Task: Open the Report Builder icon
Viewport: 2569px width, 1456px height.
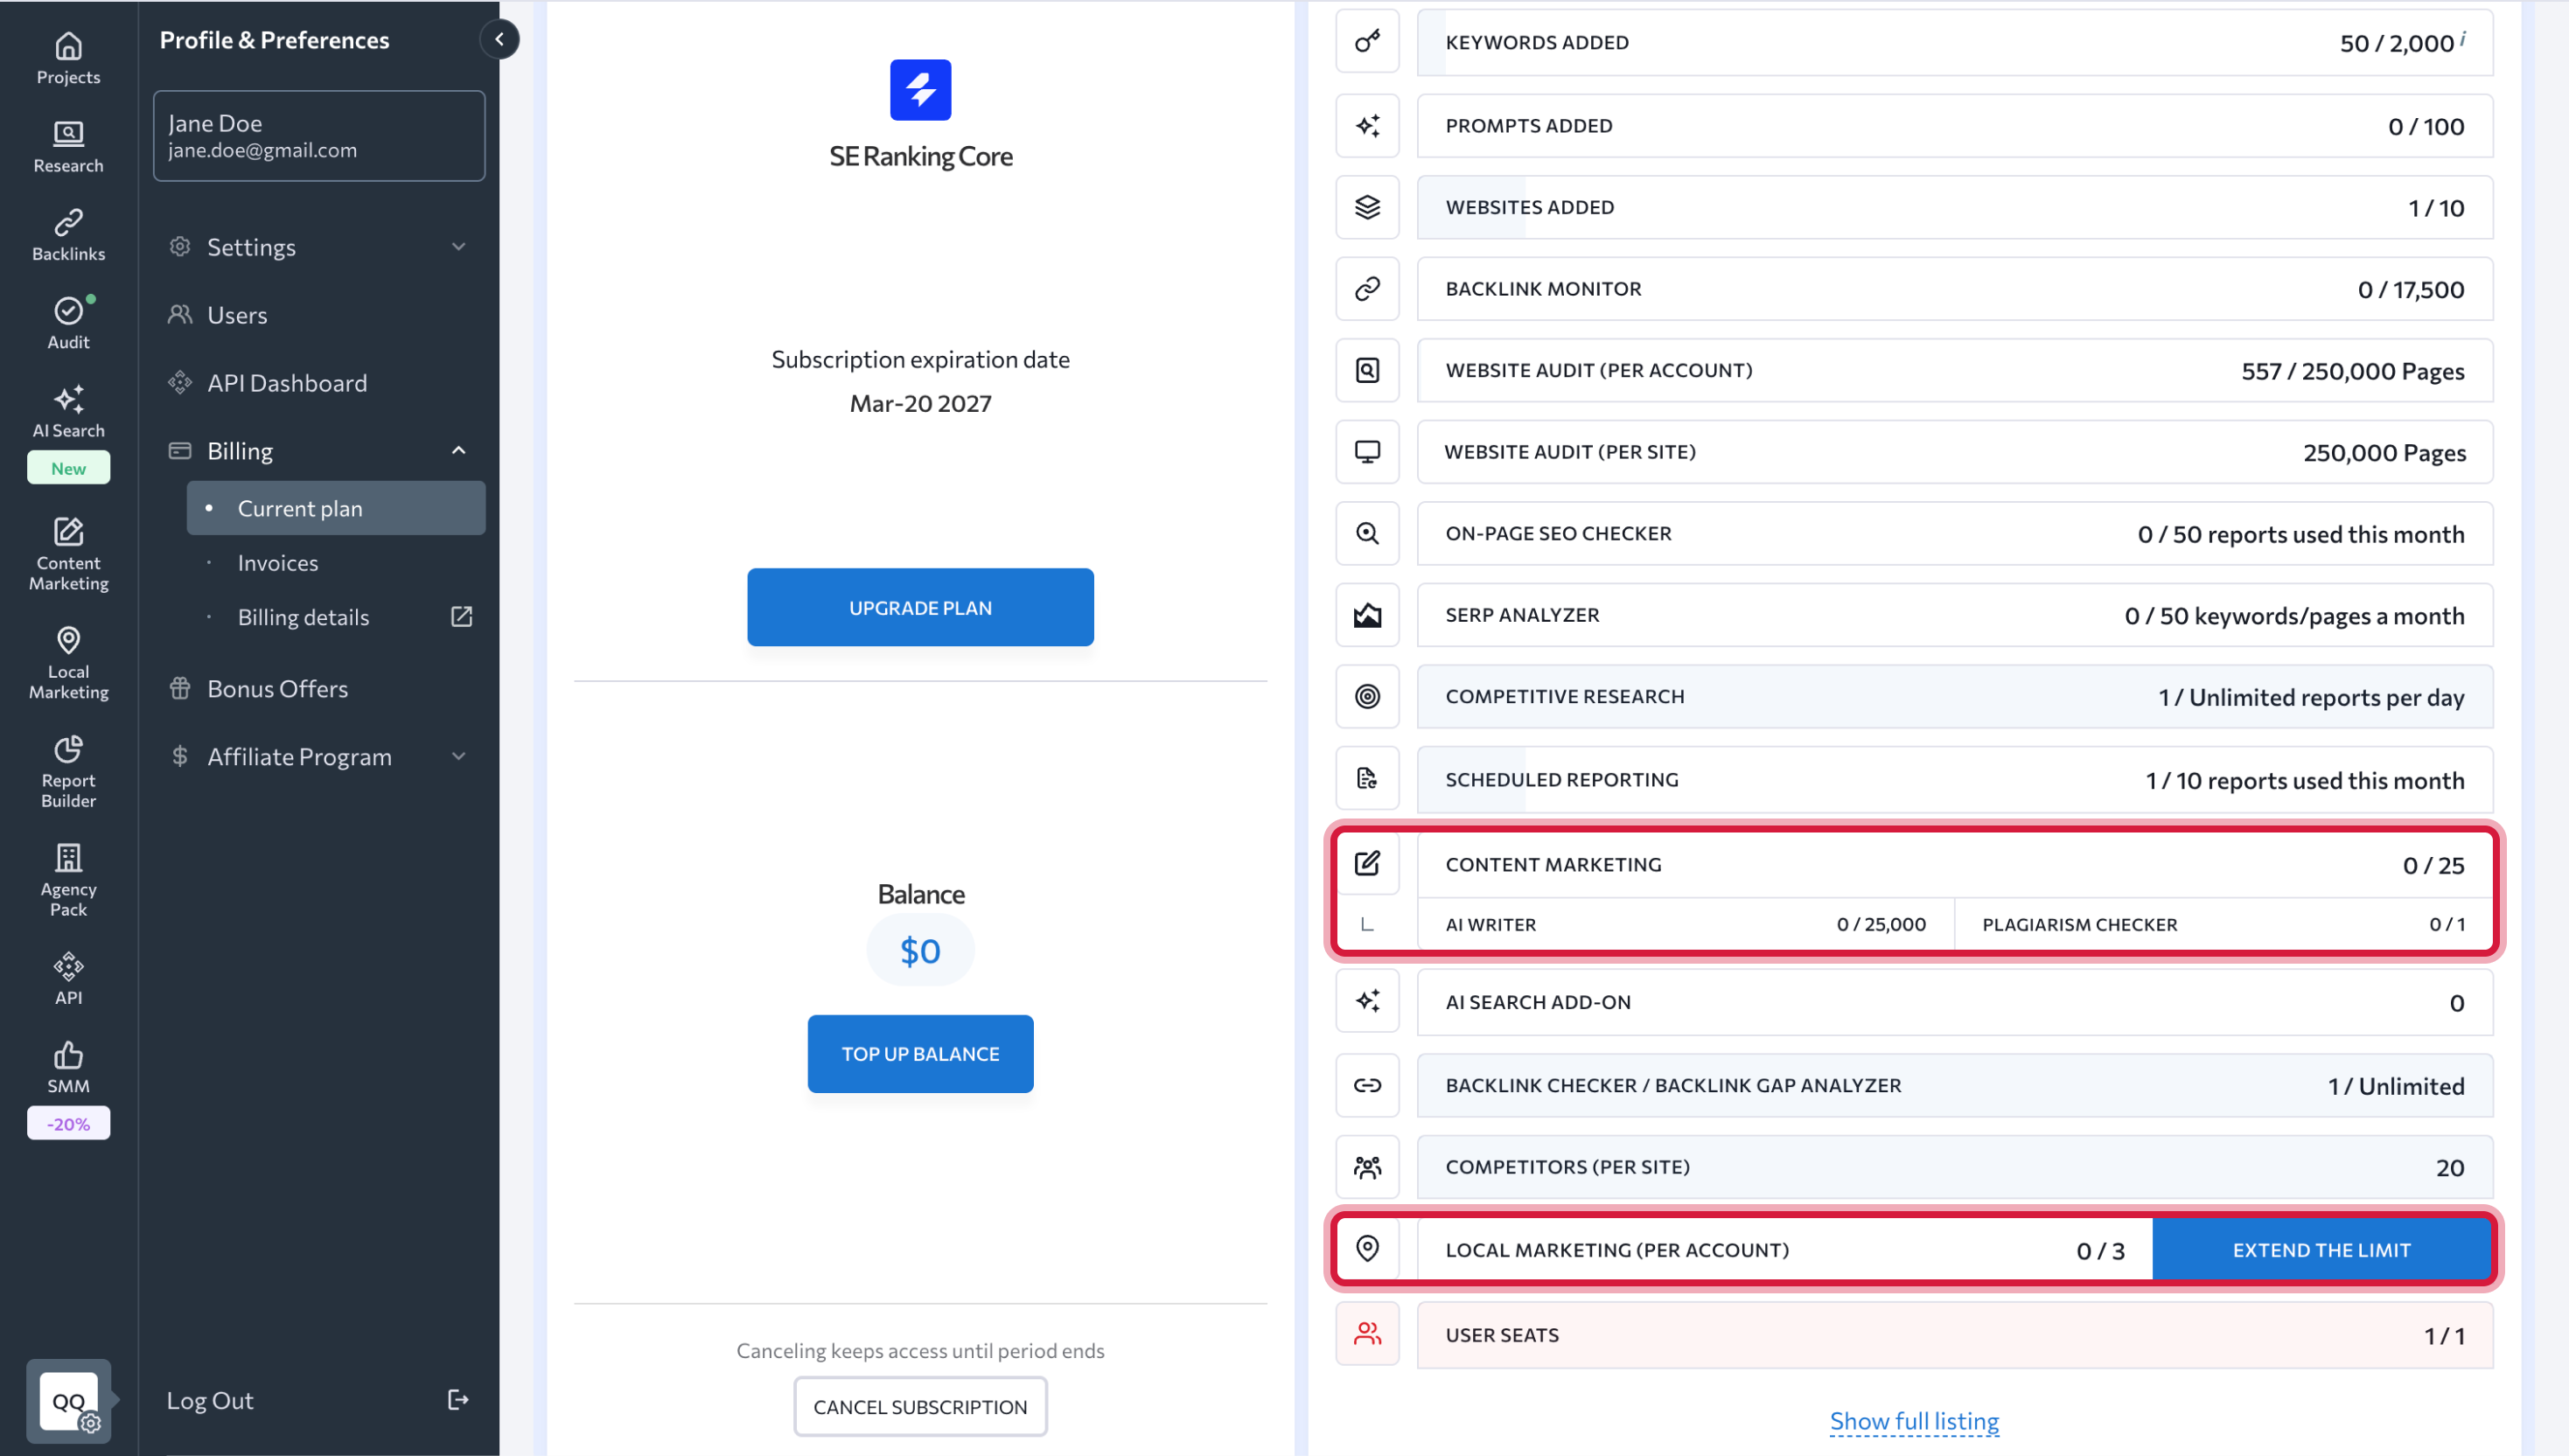Action: 68,749
